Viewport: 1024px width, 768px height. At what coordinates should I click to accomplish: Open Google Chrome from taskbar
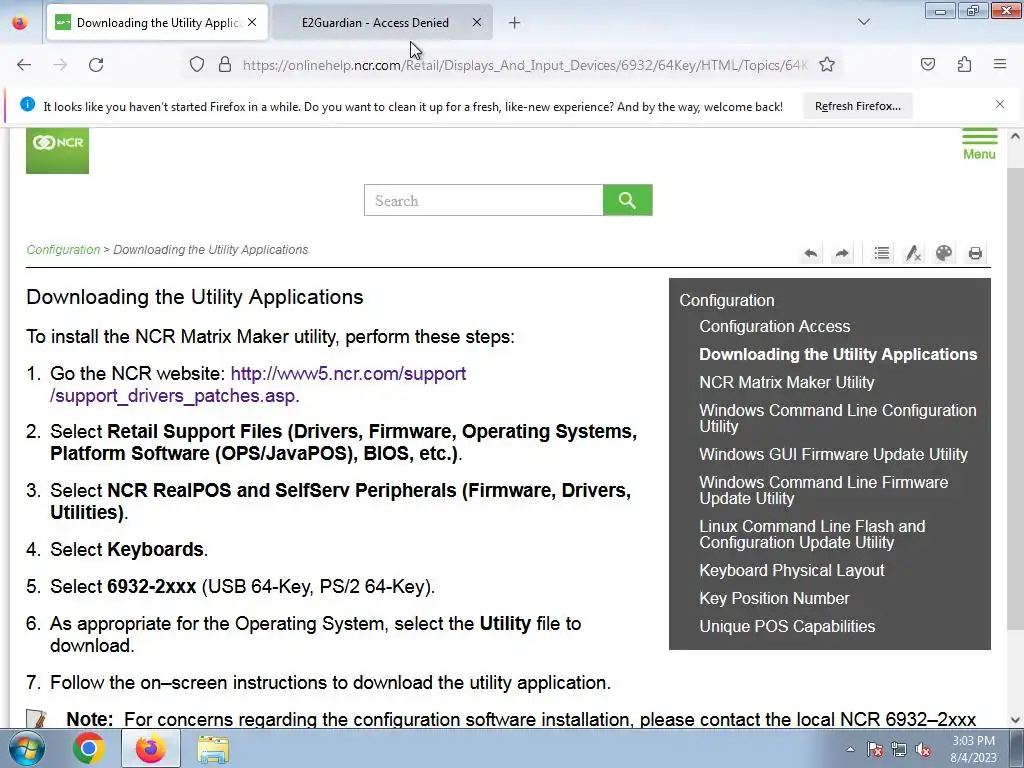pyautogui.click(x=89, y=748)
